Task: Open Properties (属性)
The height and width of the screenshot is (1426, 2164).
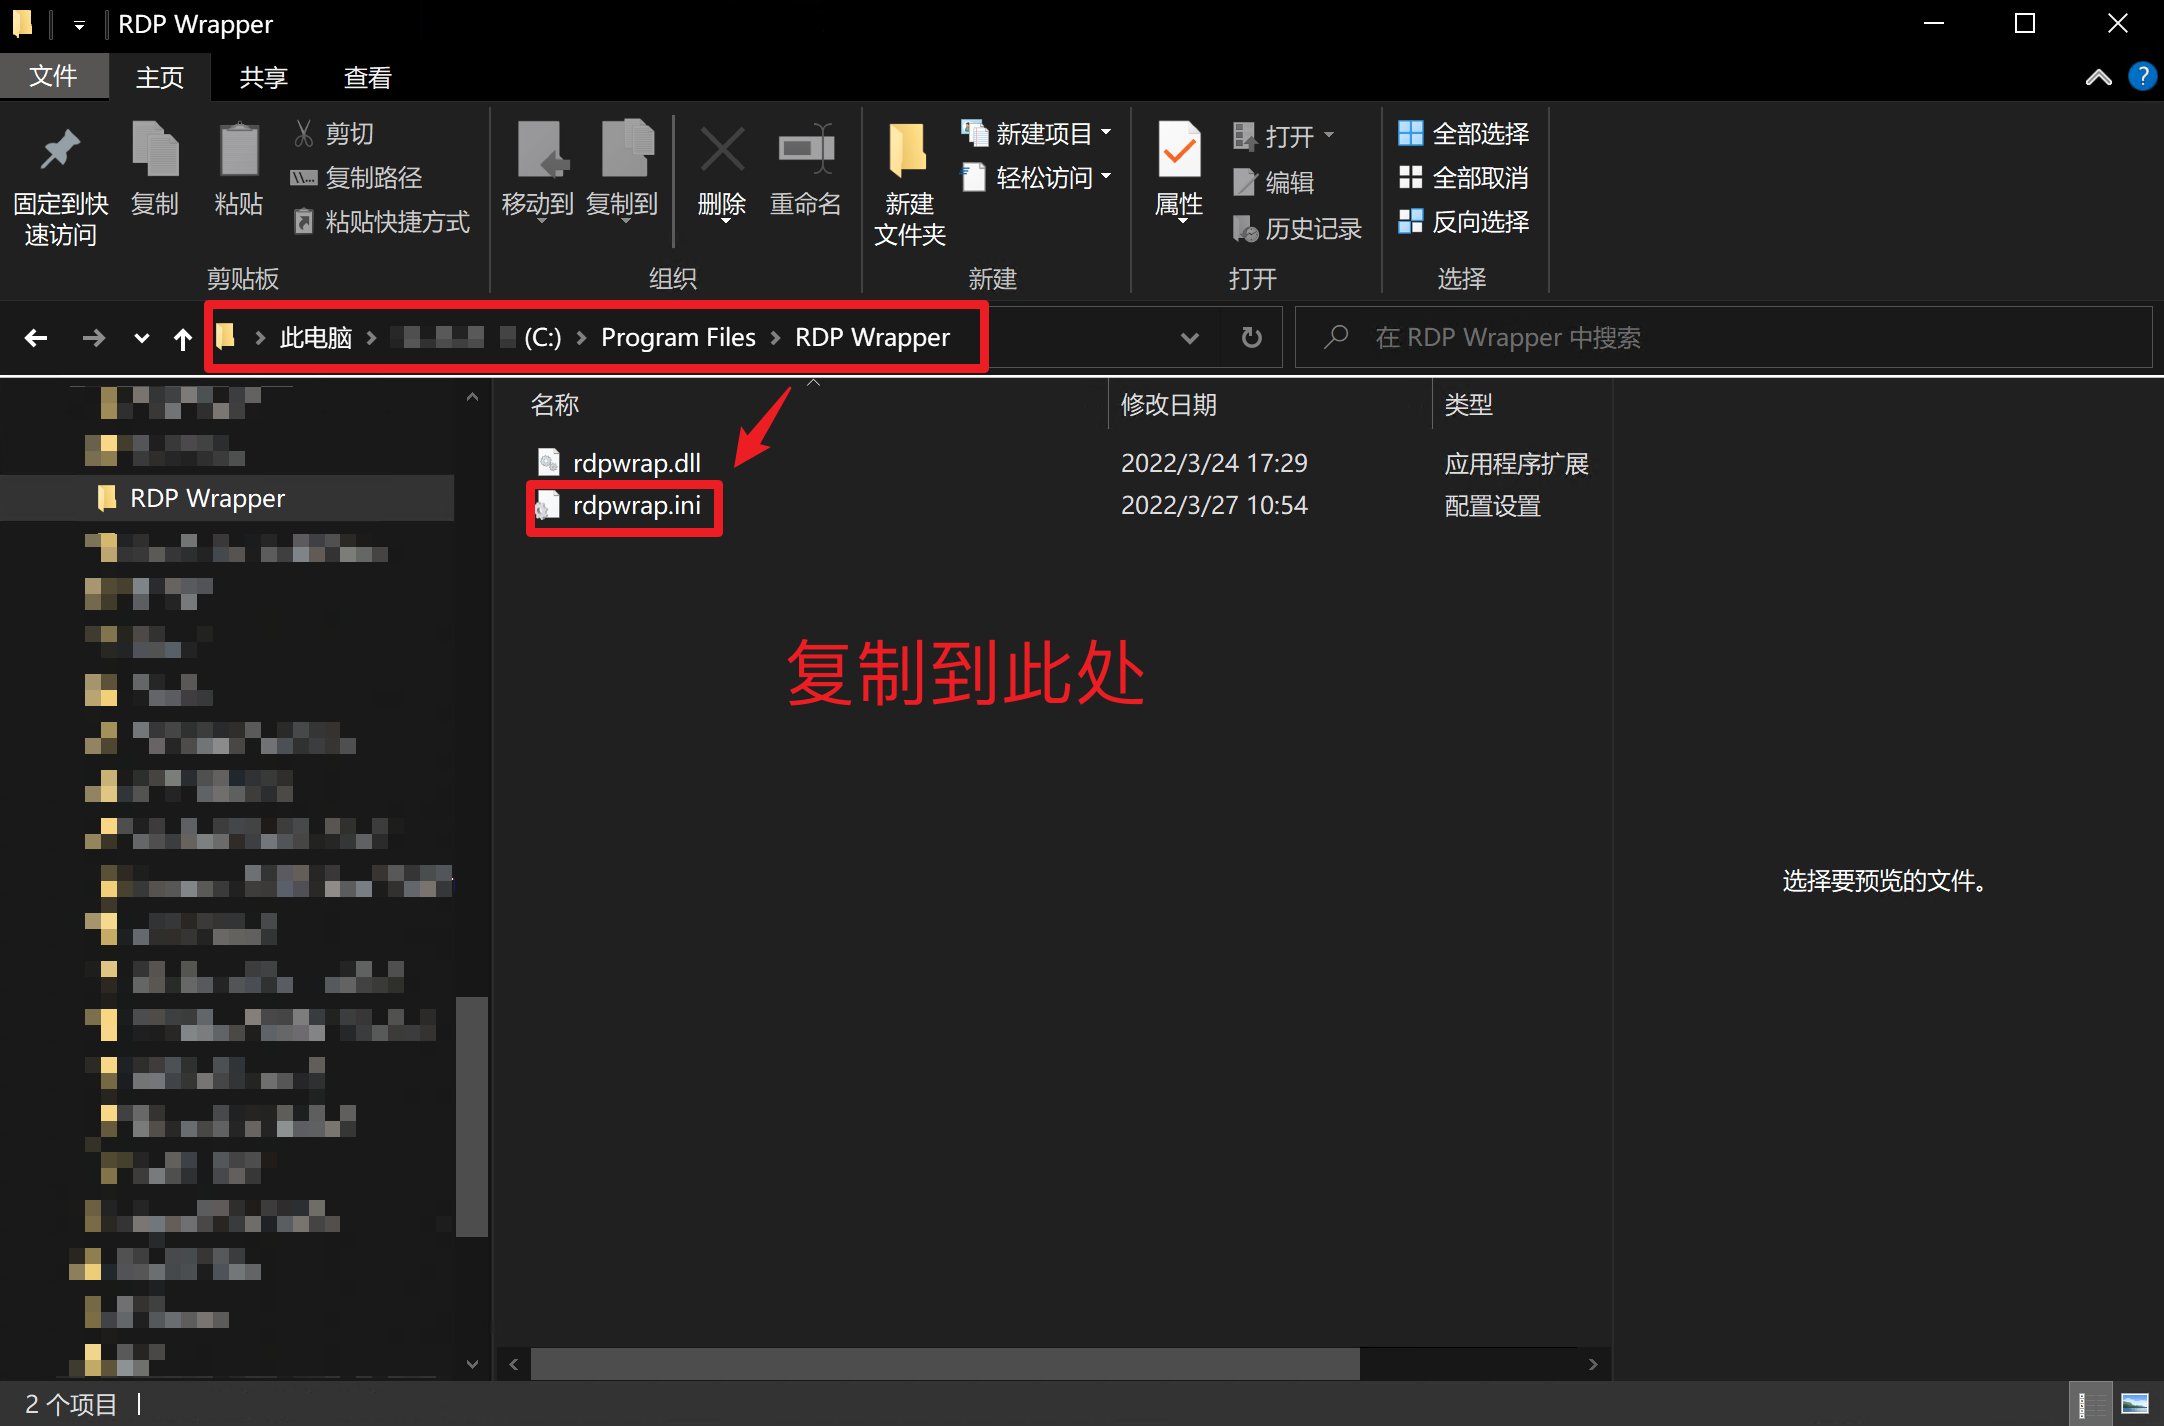Action: point(1179,170)
